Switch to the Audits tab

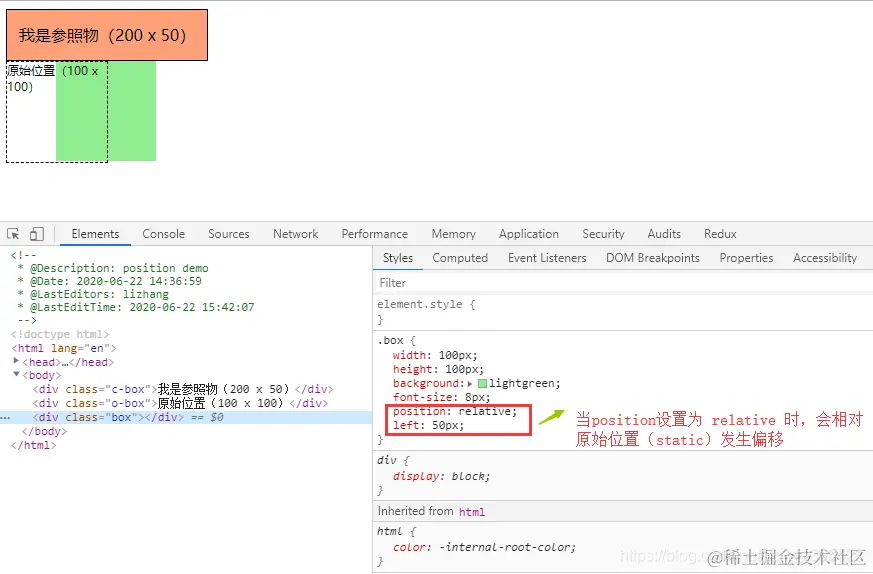pyautogui.click(x=664, y=234)
